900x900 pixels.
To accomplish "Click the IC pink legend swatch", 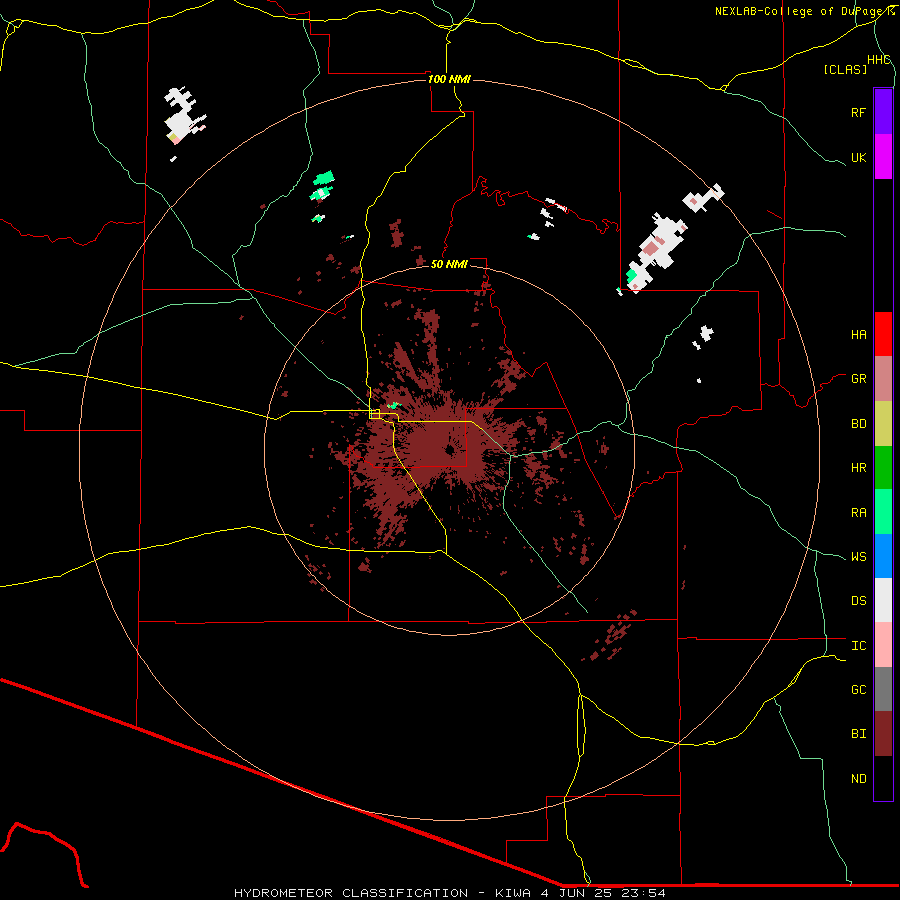I will [x=883, y=645].
